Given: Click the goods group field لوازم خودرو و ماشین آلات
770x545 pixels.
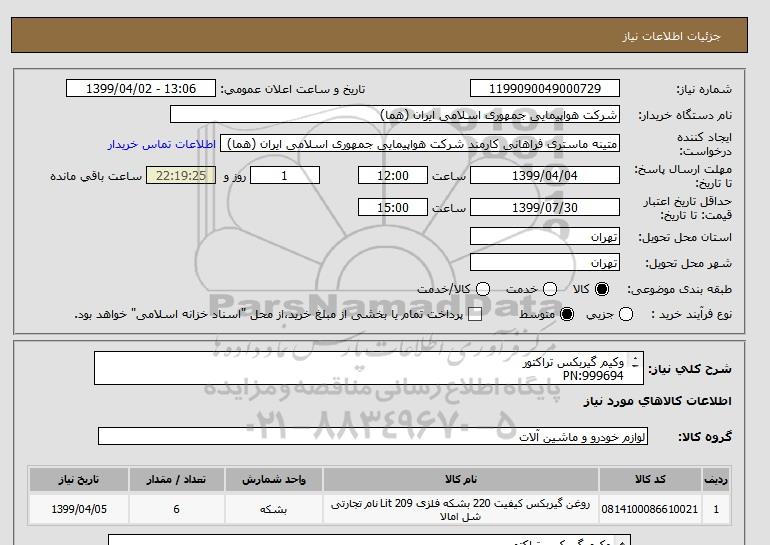Looking at the screenshot, I should [373, 436].
